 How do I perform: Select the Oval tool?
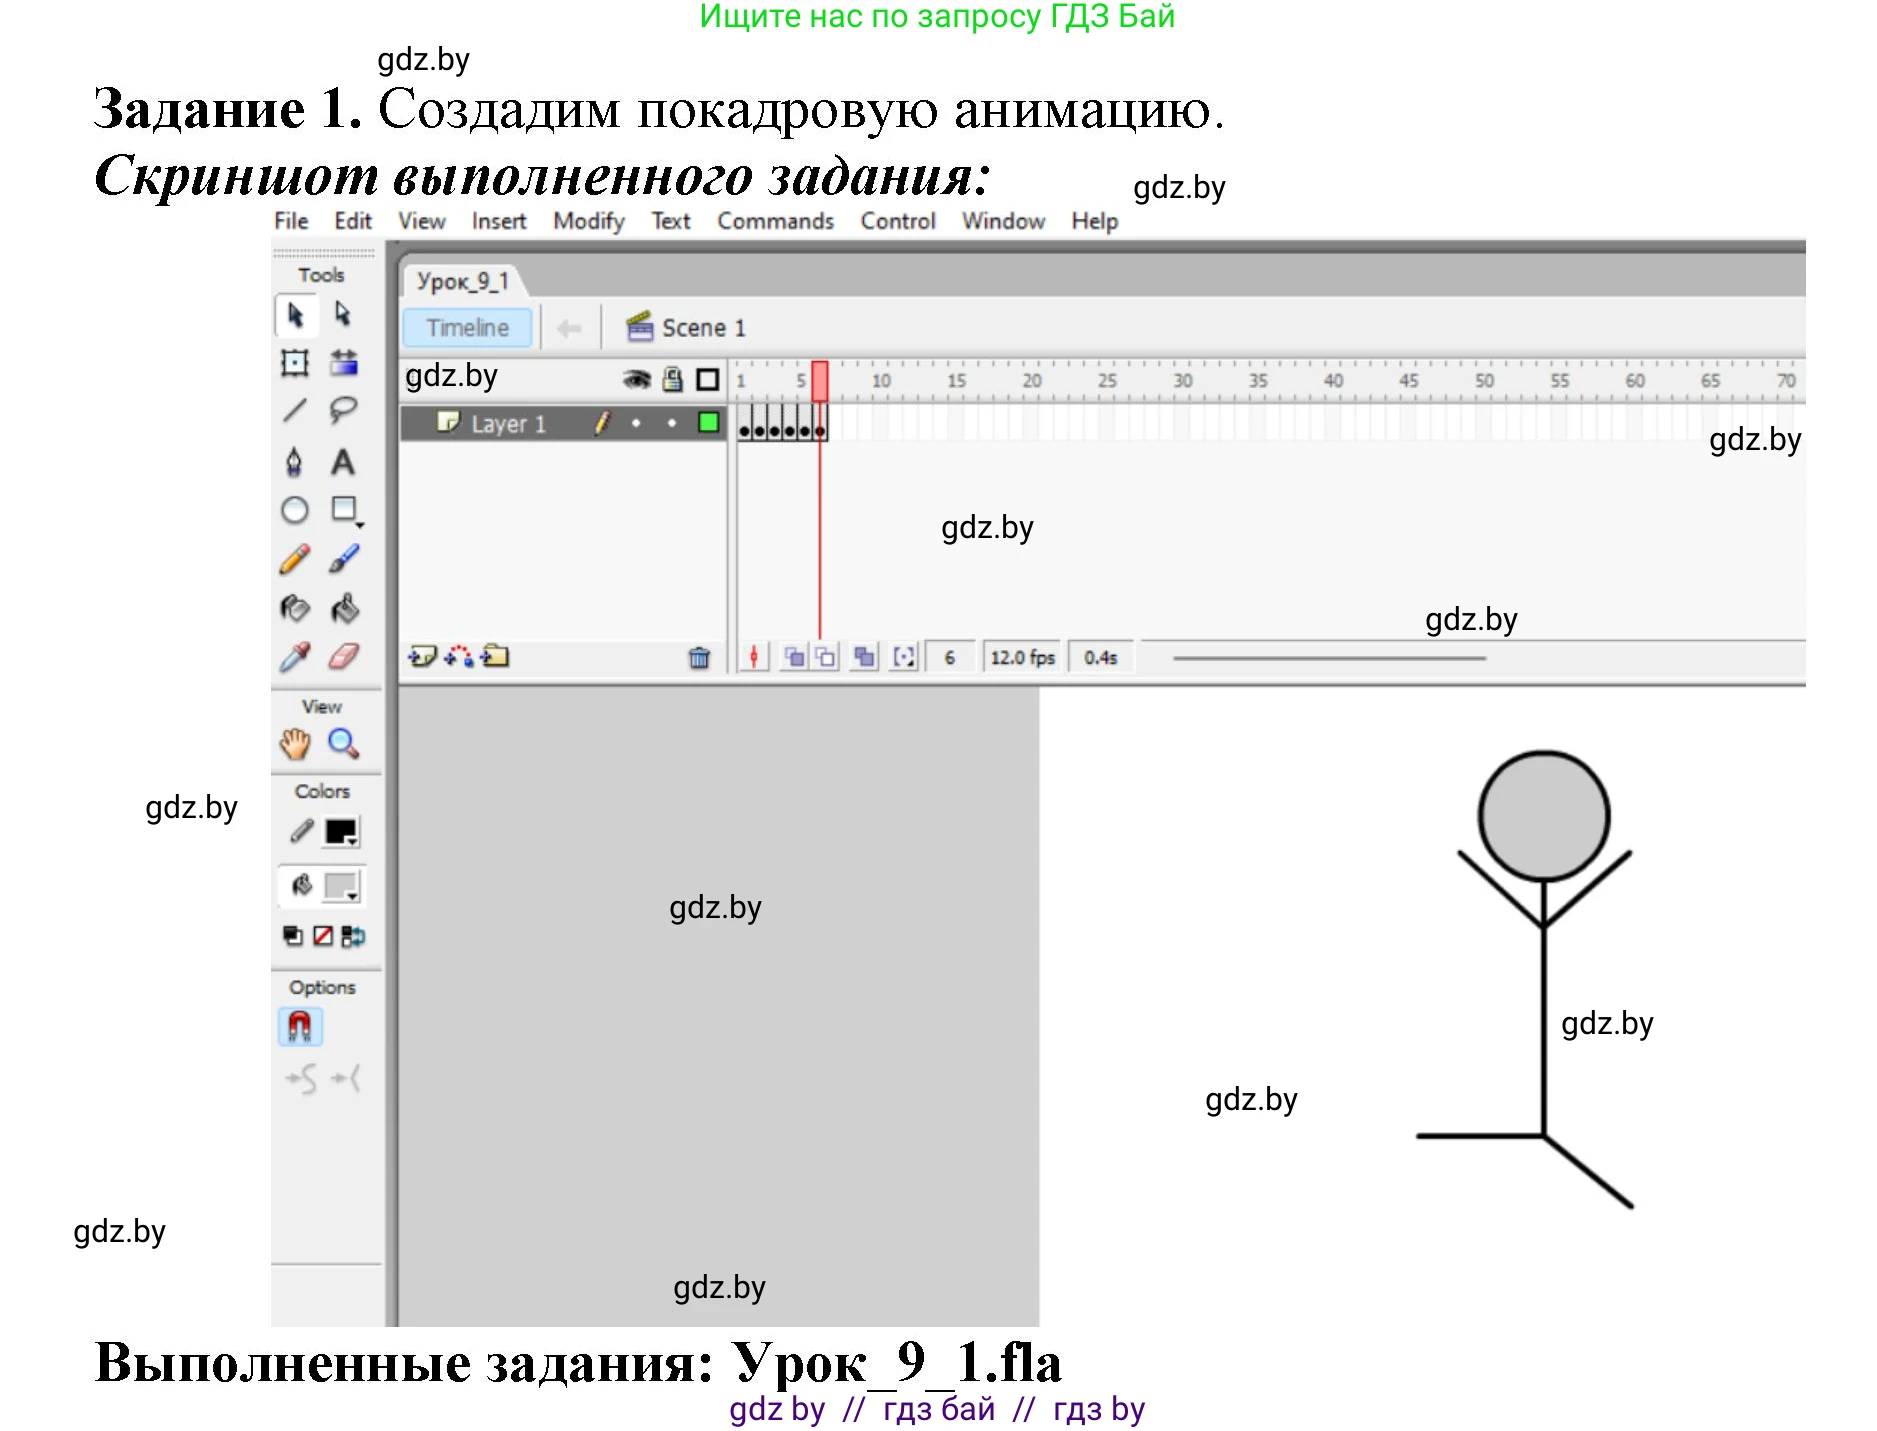tap(294, 510)
